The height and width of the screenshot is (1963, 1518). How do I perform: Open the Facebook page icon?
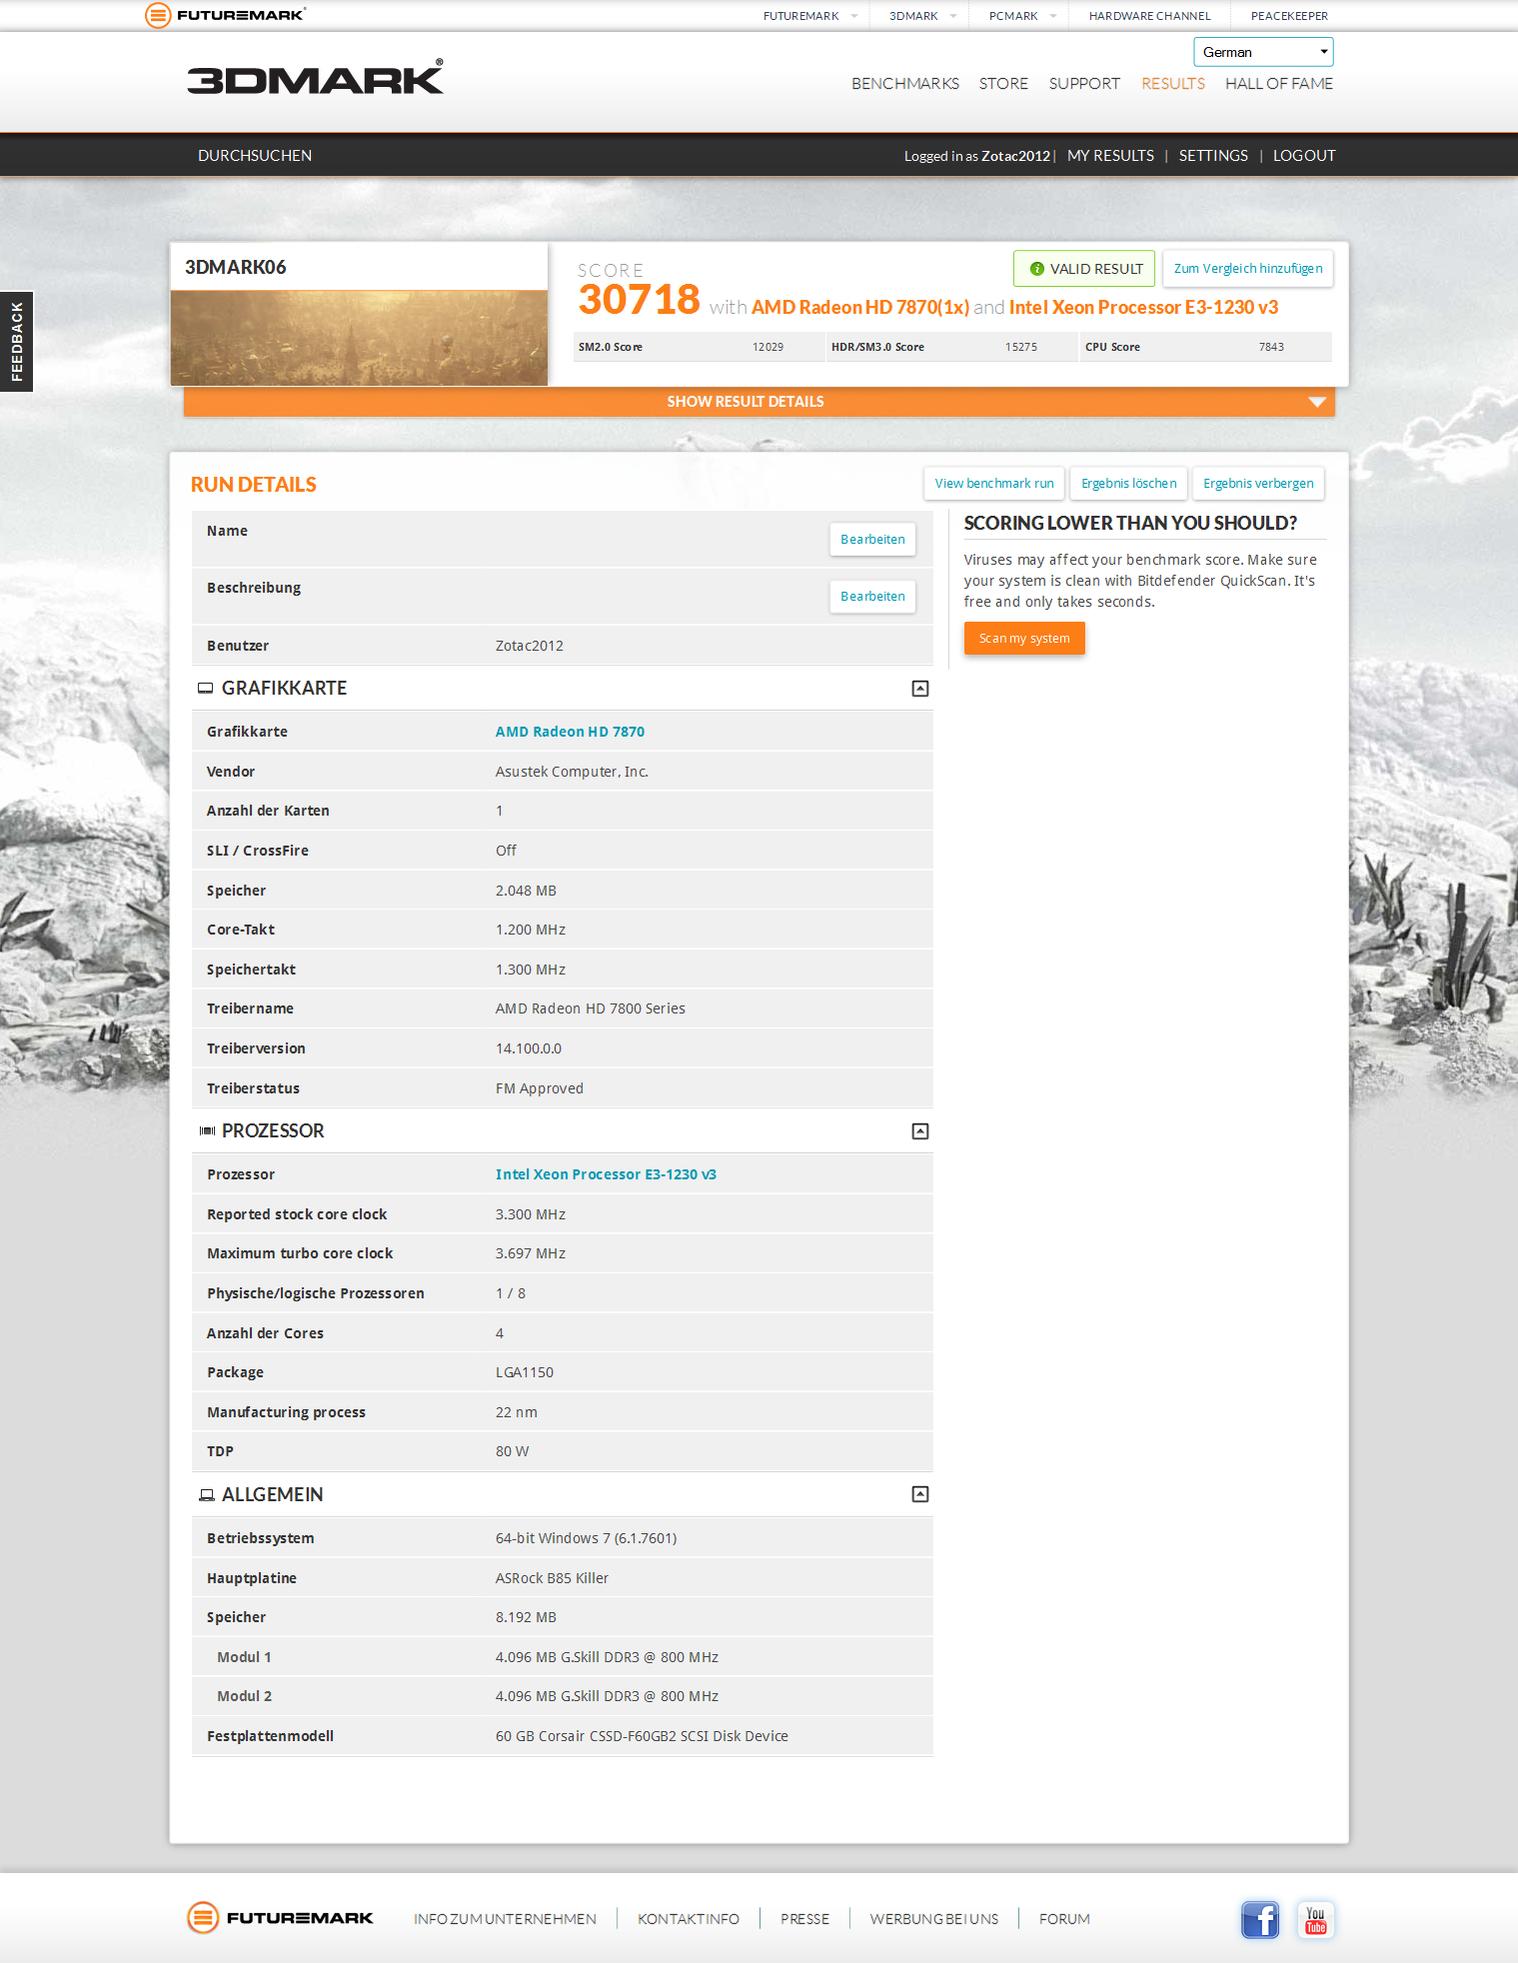(1260, 1920)
